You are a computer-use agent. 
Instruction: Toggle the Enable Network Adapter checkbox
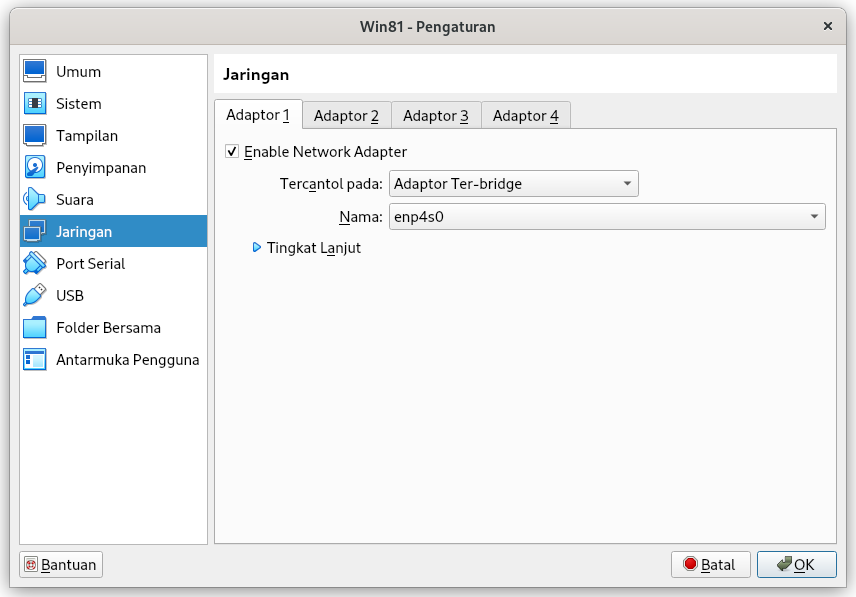(232, 151)
